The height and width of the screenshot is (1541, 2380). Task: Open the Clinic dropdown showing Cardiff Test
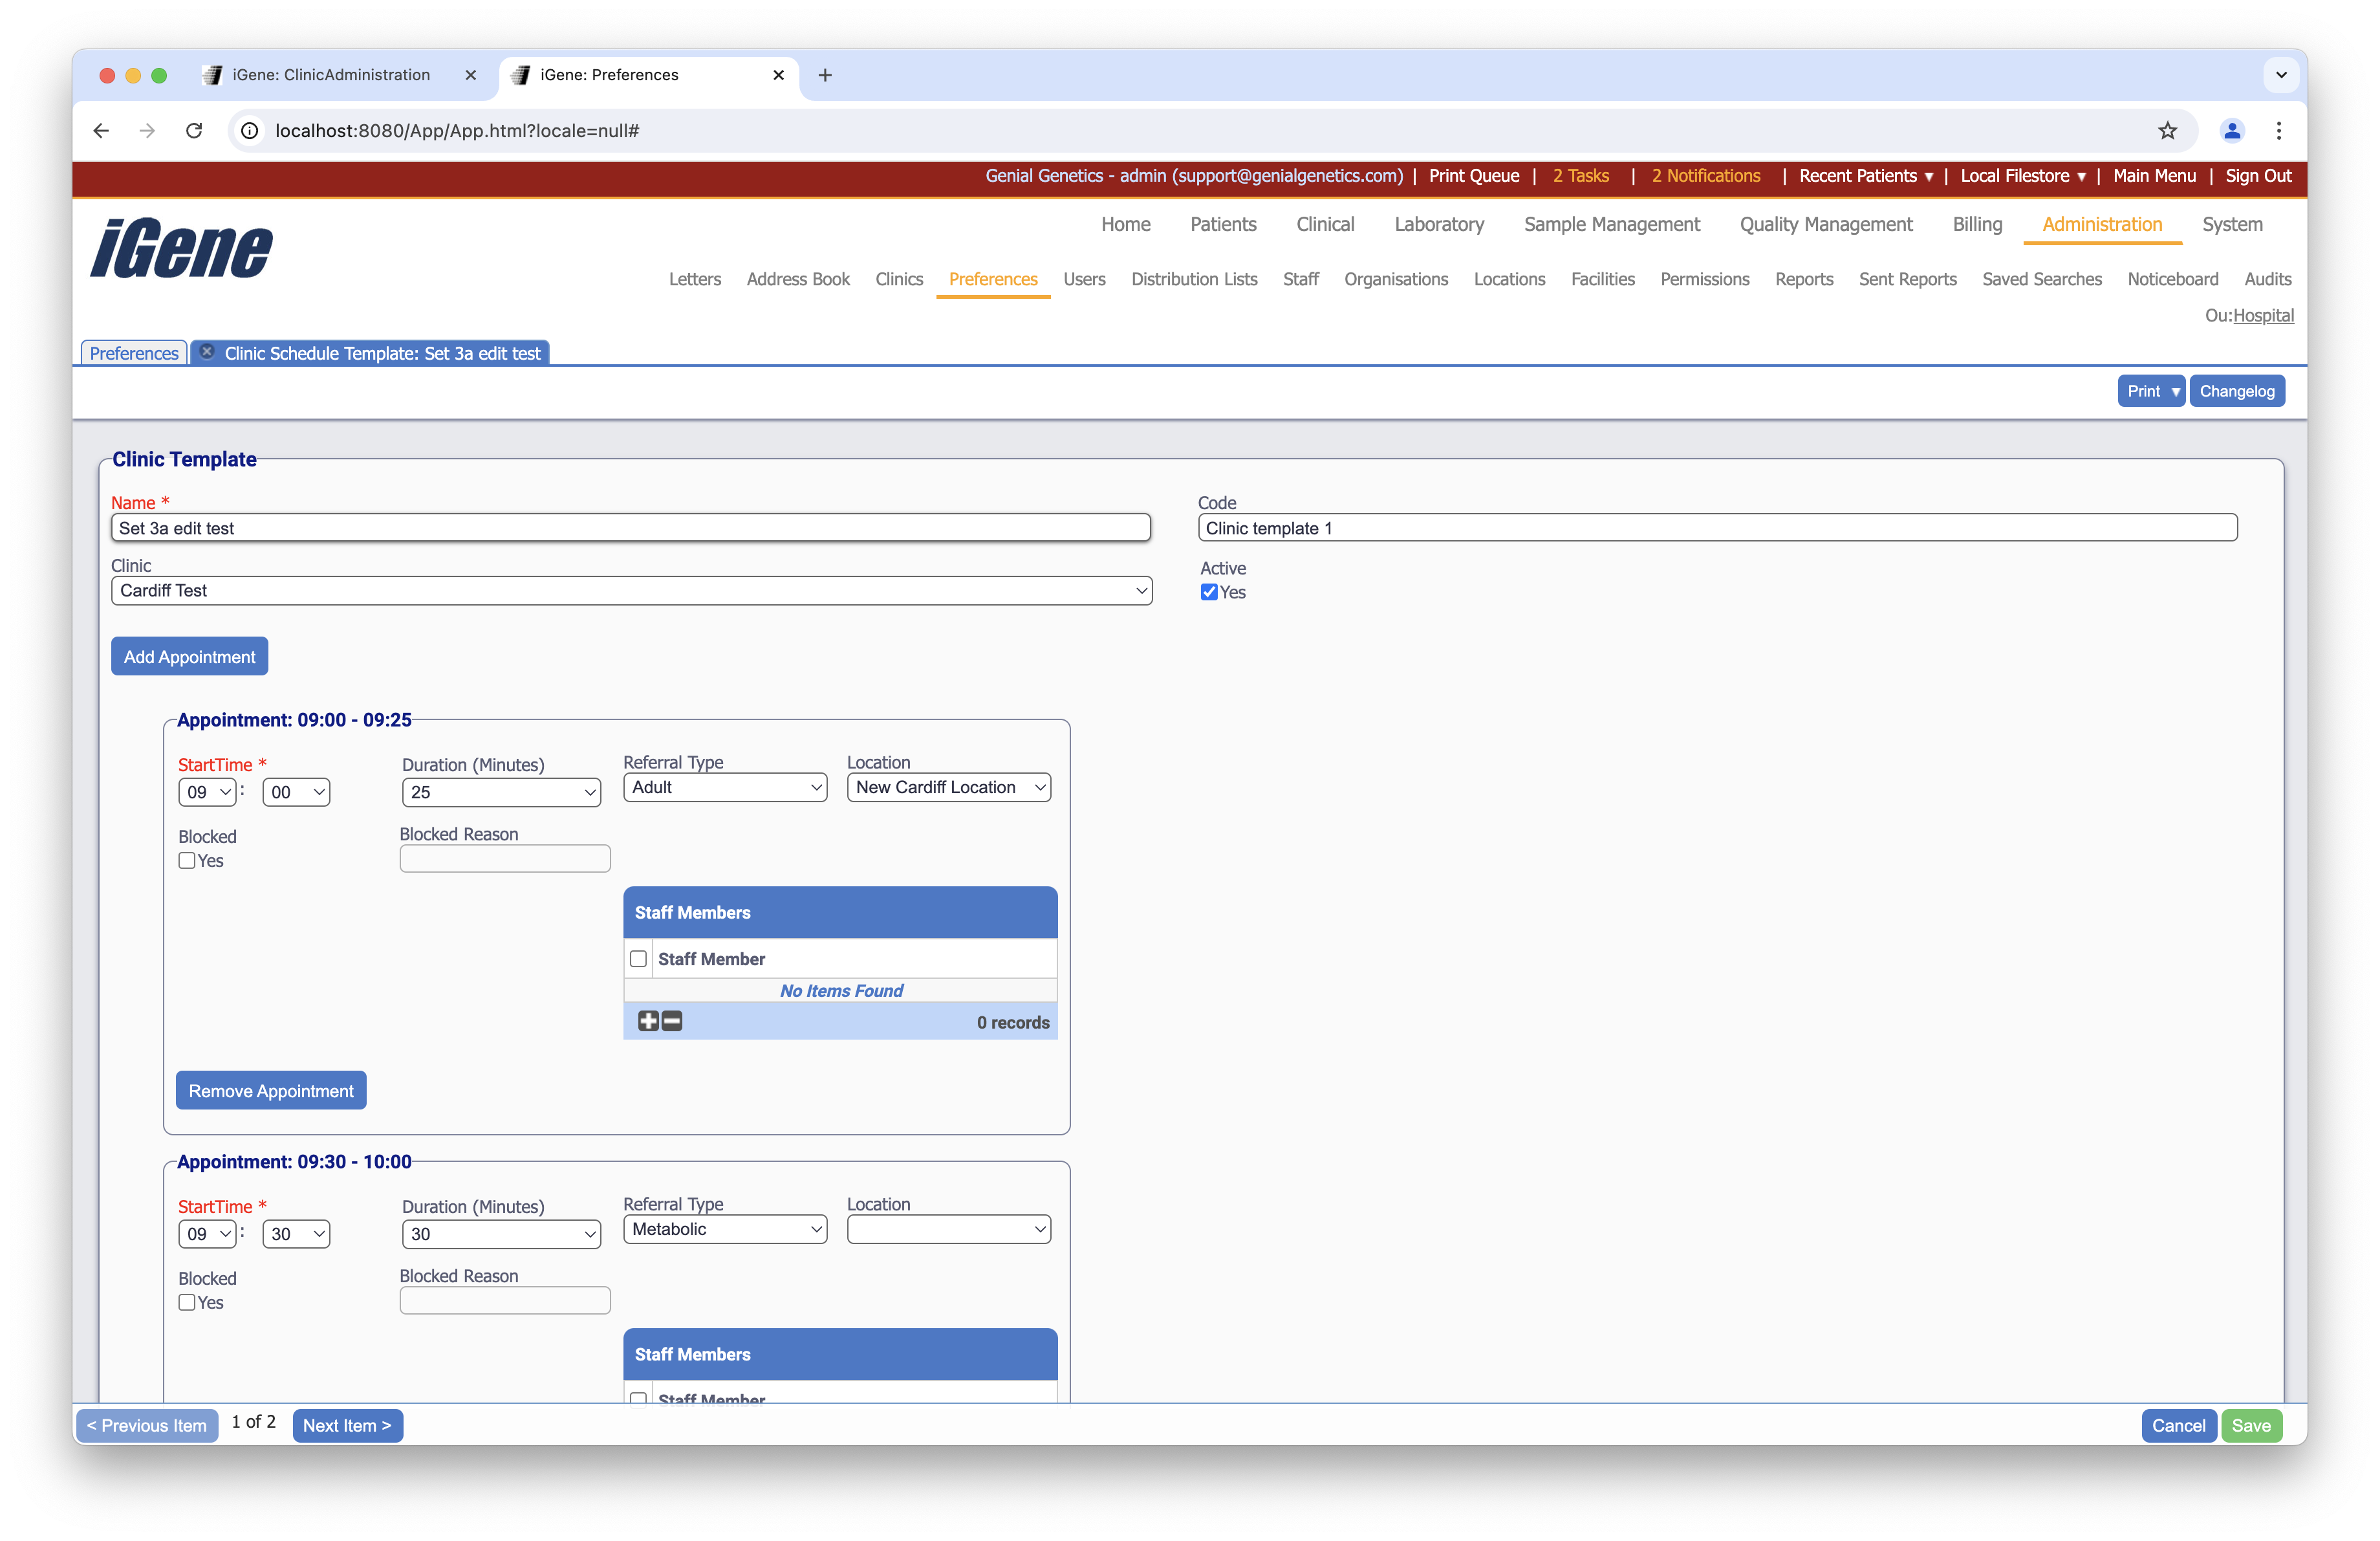631,591
